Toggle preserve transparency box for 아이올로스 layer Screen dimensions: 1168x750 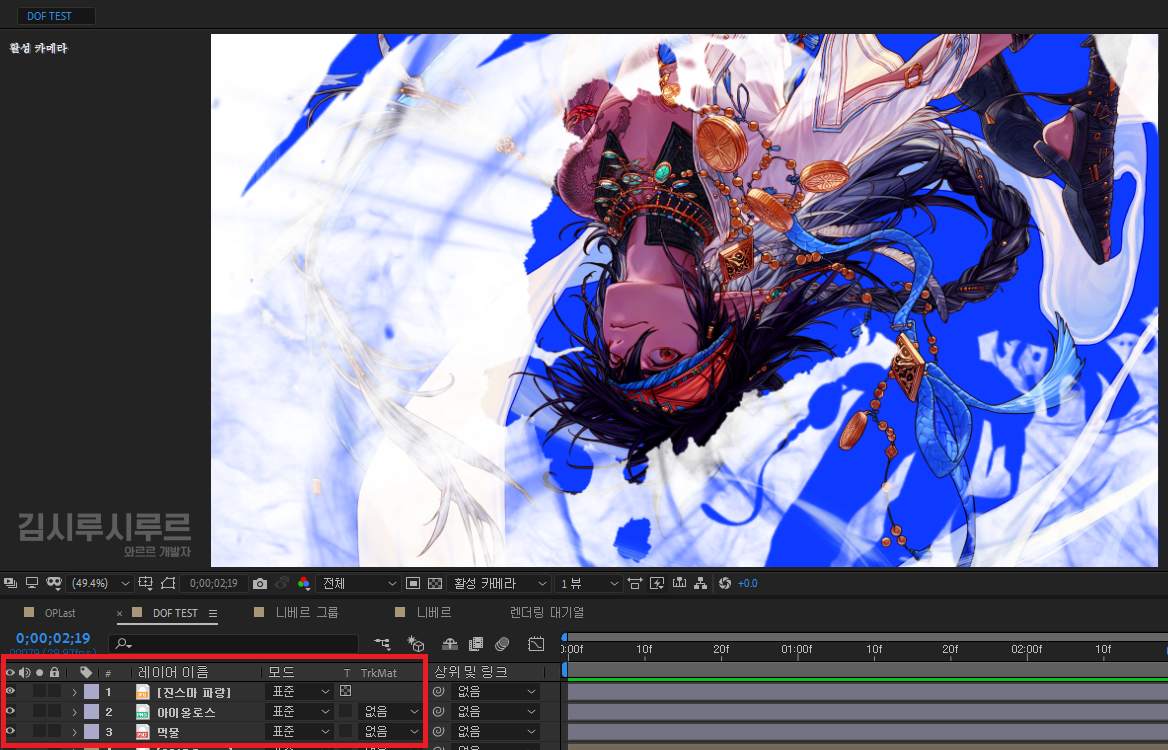click(346, 712)
